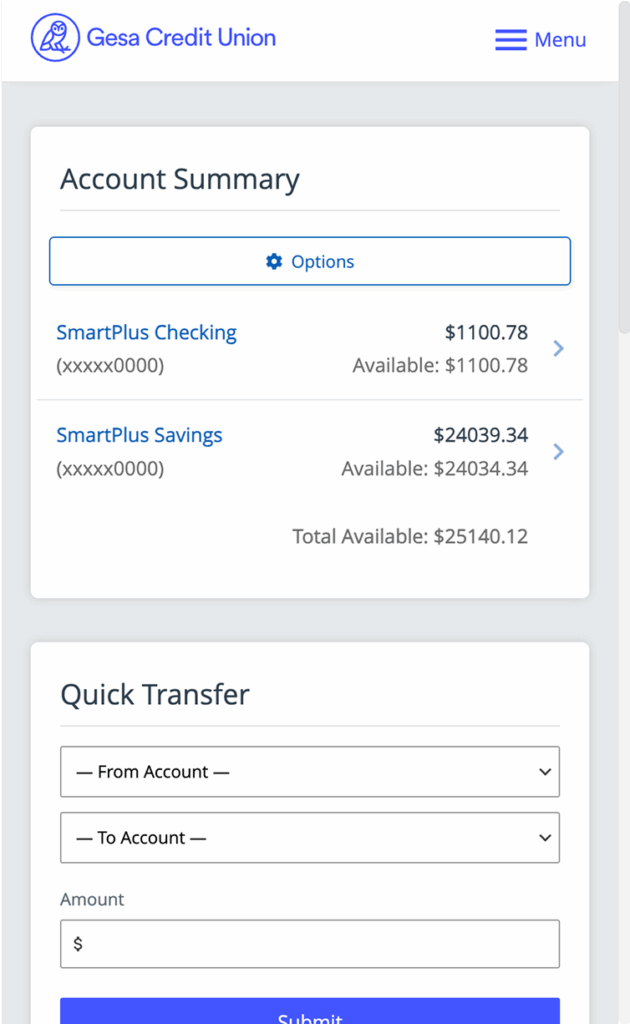This screenshot has height=1024, width=630.
Task: Click the gear icon in Options
Action: point(274,262)
